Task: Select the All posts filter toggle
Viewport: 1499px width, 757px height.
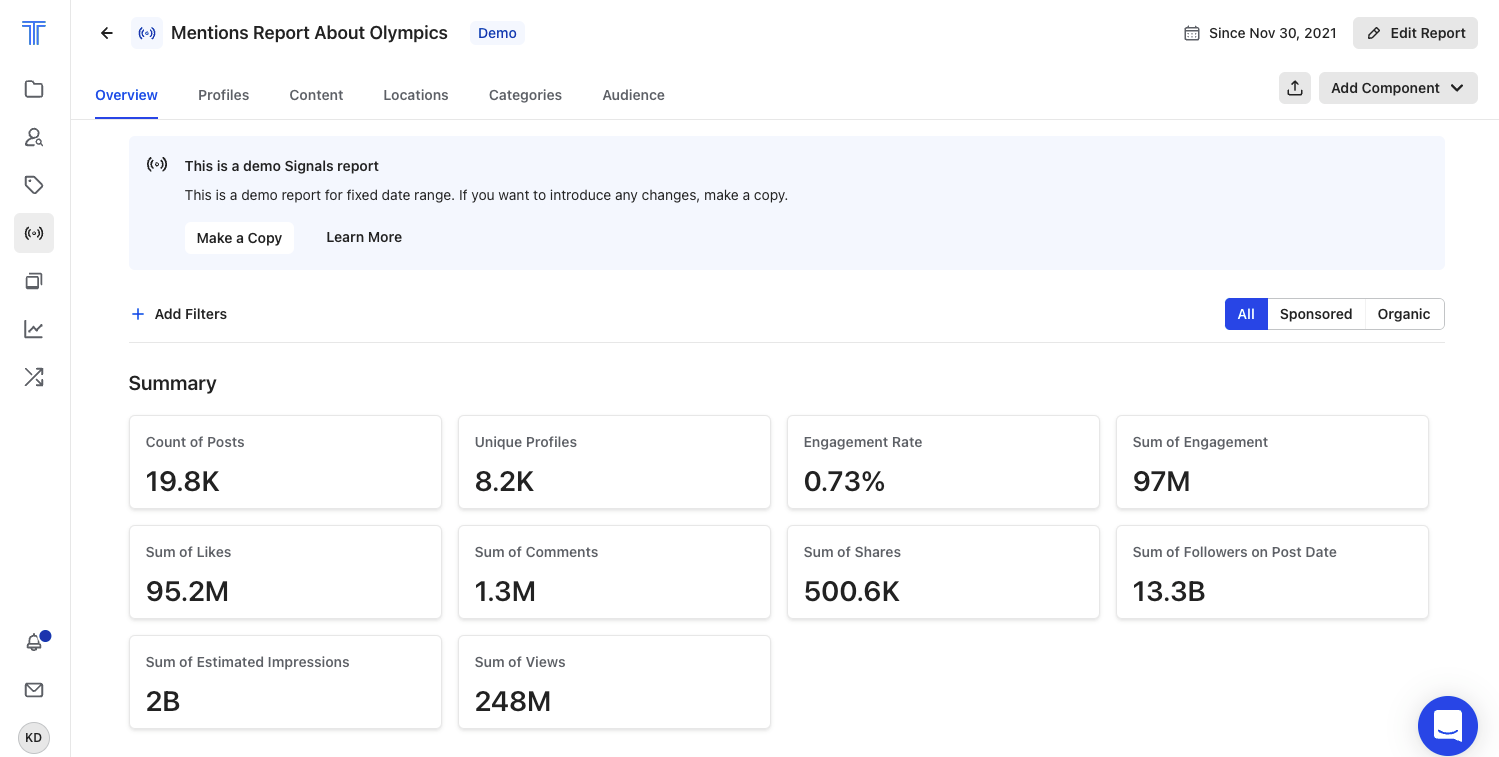Action: click(x=1245, y=314)
